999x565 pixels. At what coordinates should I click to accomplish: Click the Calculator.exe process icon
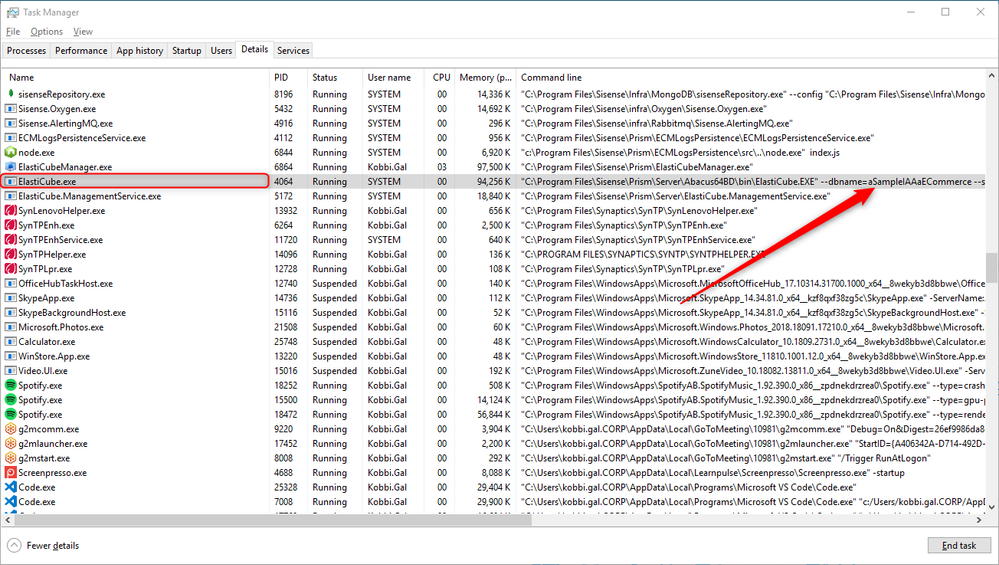[11, 341]
